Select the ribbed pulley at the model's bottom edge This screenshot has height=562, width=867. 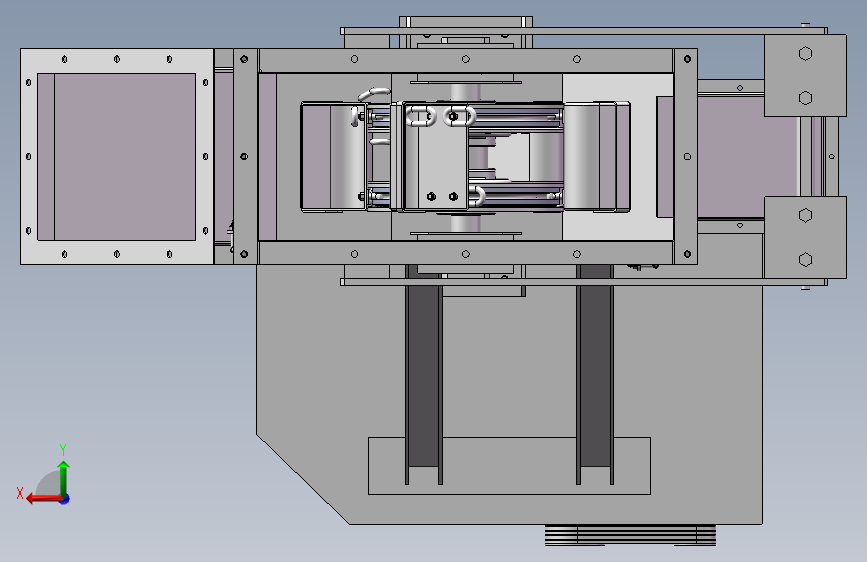630,535
